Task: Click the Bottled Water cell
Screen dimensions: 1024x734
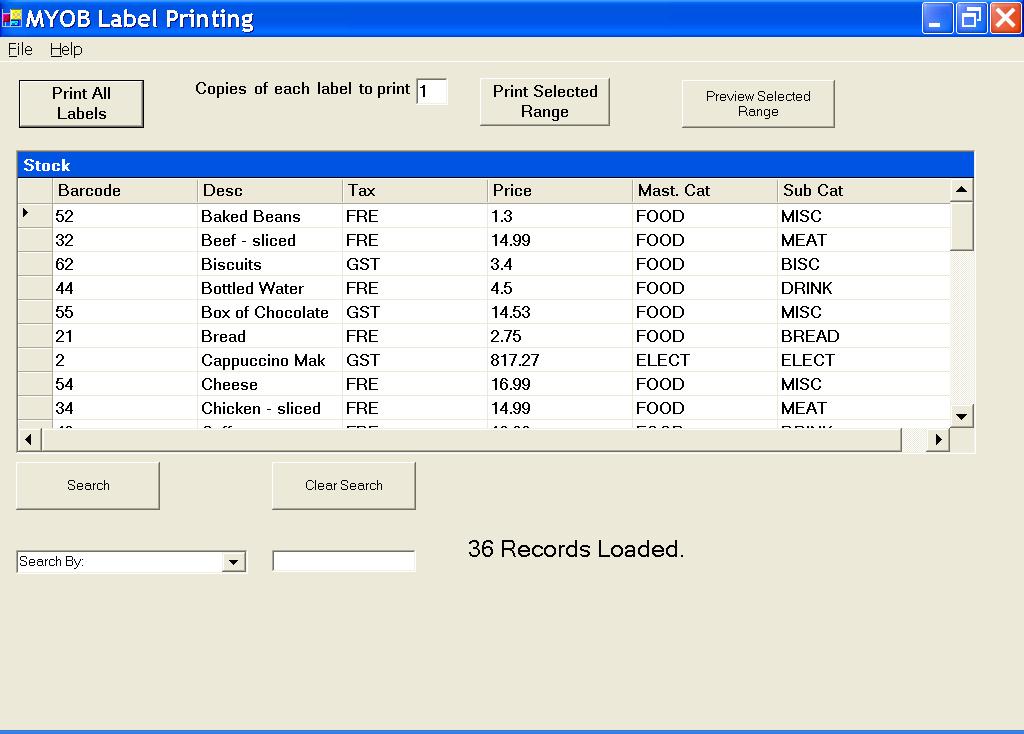Action: point(270,289)
